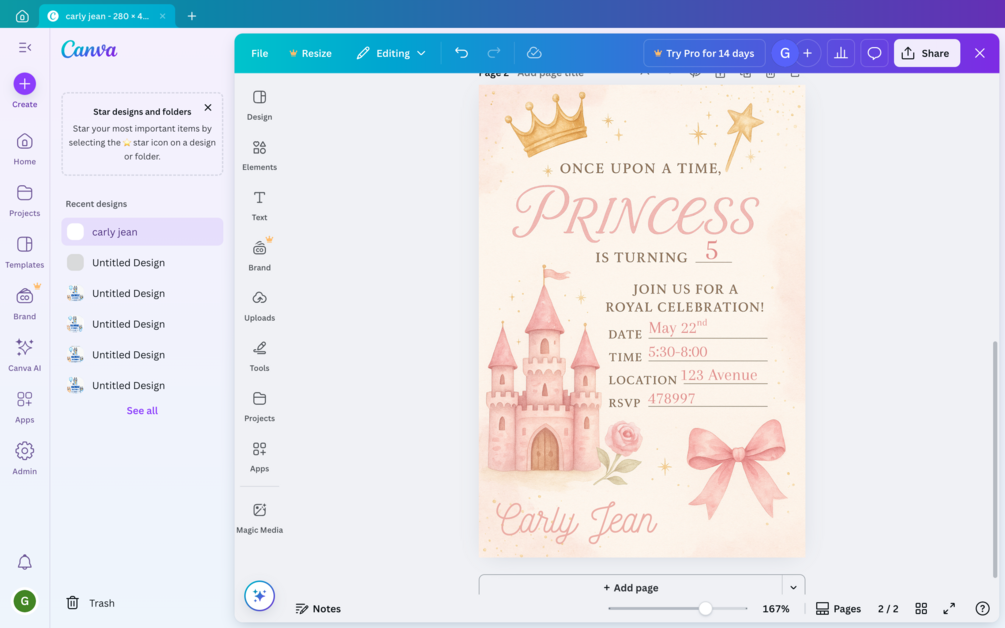Open Templates in the far-left sidebar
This screenshot has height=628, width=1005.
click(24, 252)
